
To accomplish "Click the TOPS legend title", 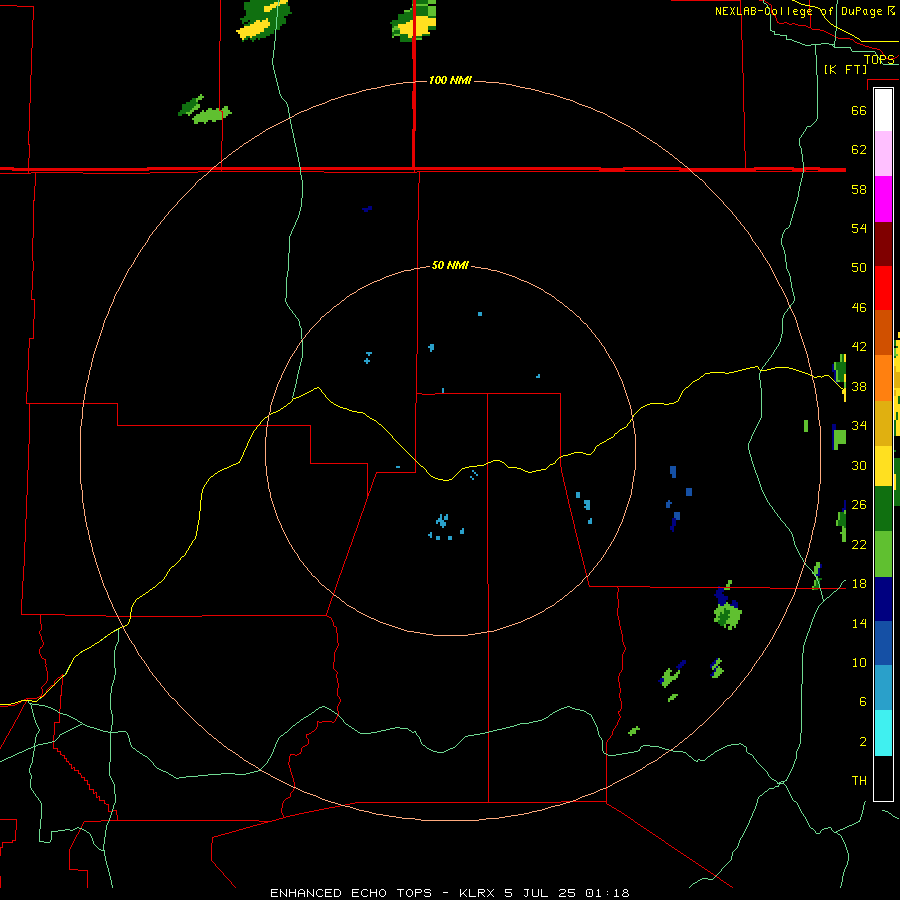I will 879,59.
